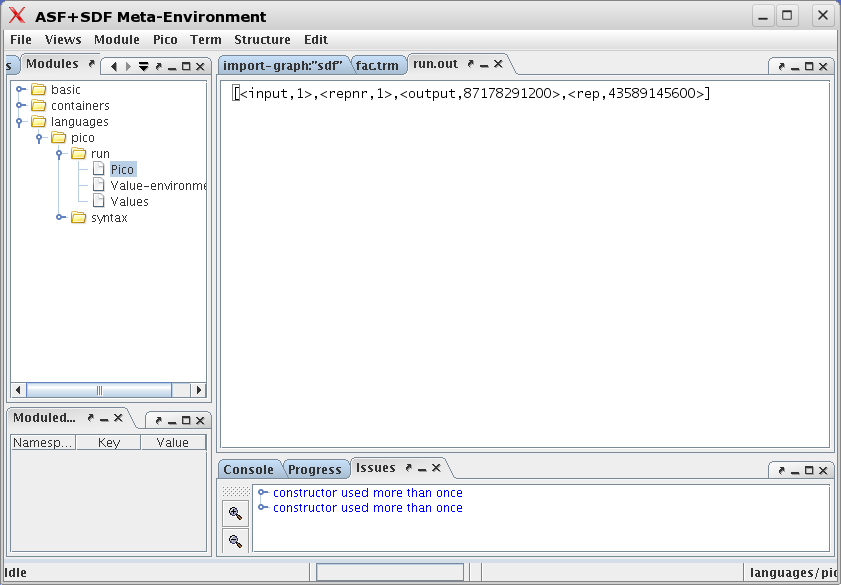This screenshot has width=841, height=585.
Task: Click the double-chevron menu icon in Modules toolbar
Action: click(x=142, y=63)
